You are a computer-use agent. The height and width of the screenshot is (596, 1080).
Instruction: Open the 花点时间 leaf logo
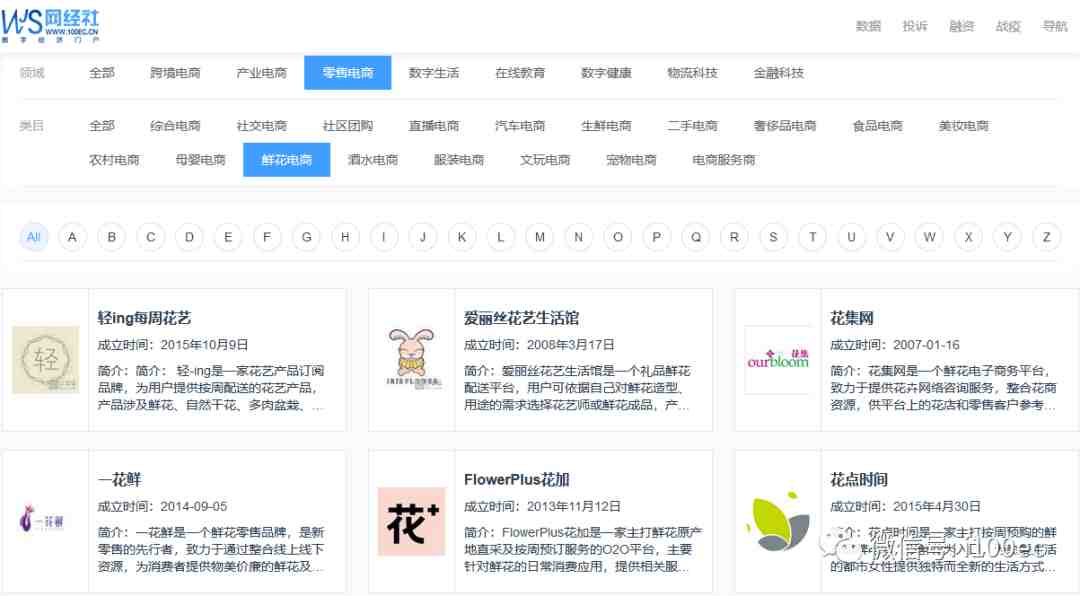click(x=778, y=522)
